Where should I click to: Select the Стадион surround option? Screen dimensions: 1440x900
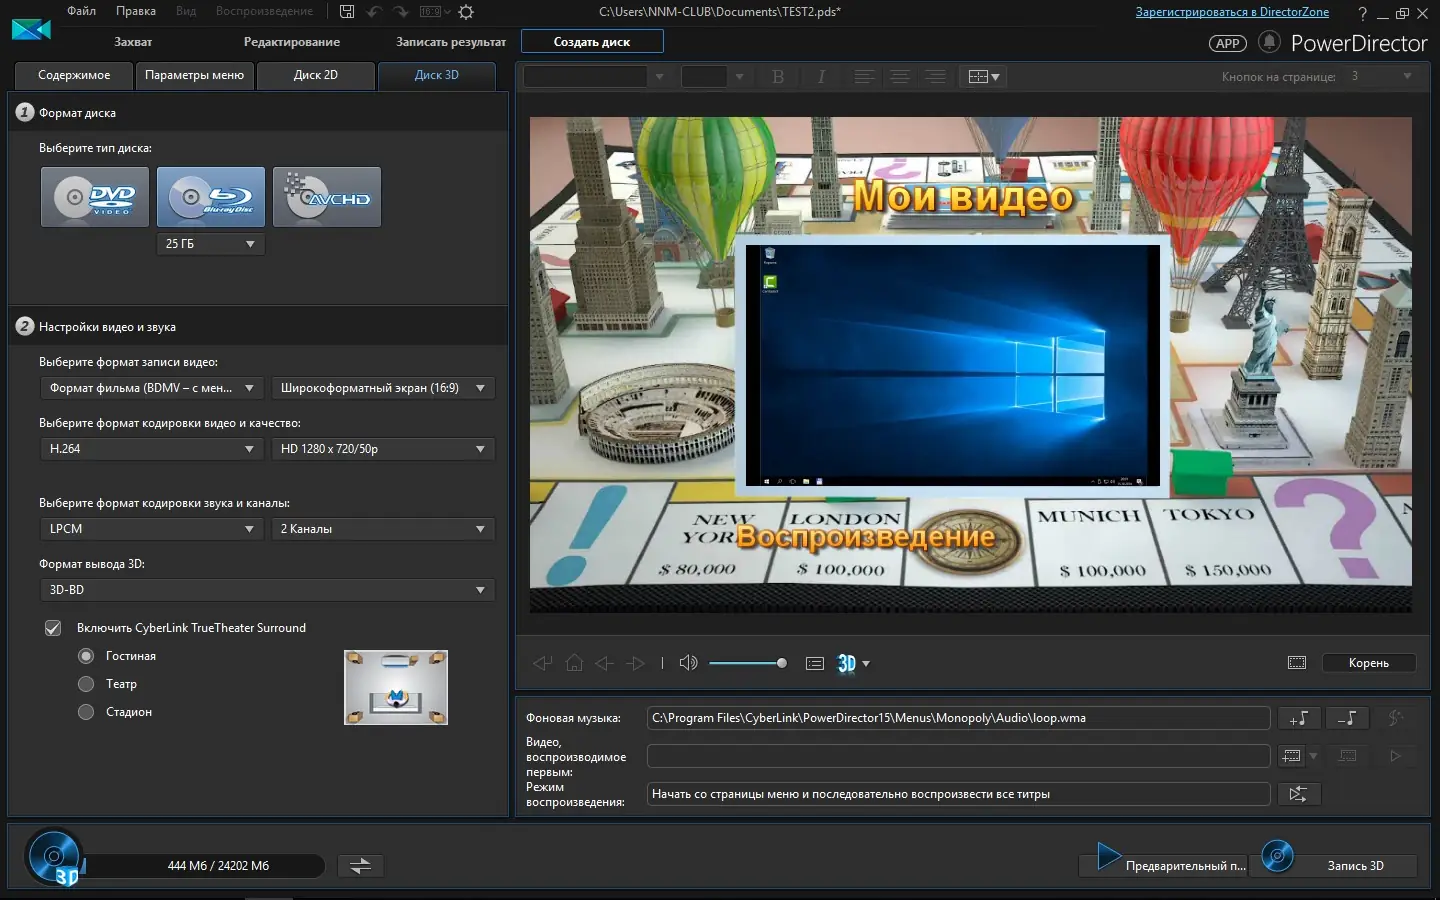coord(87,712)
